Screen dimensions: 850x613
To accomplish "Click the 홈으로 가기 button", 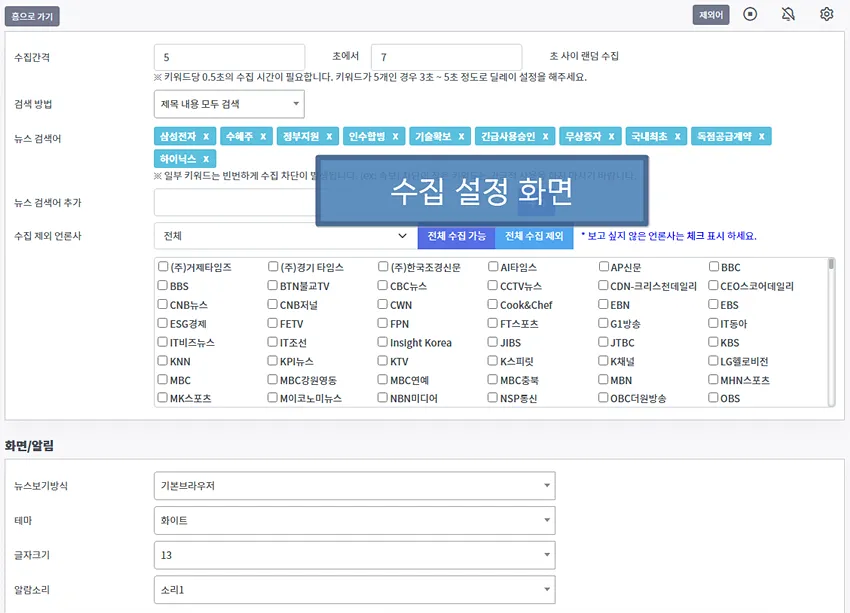I will pyautogui.click(x=33, y=15).
